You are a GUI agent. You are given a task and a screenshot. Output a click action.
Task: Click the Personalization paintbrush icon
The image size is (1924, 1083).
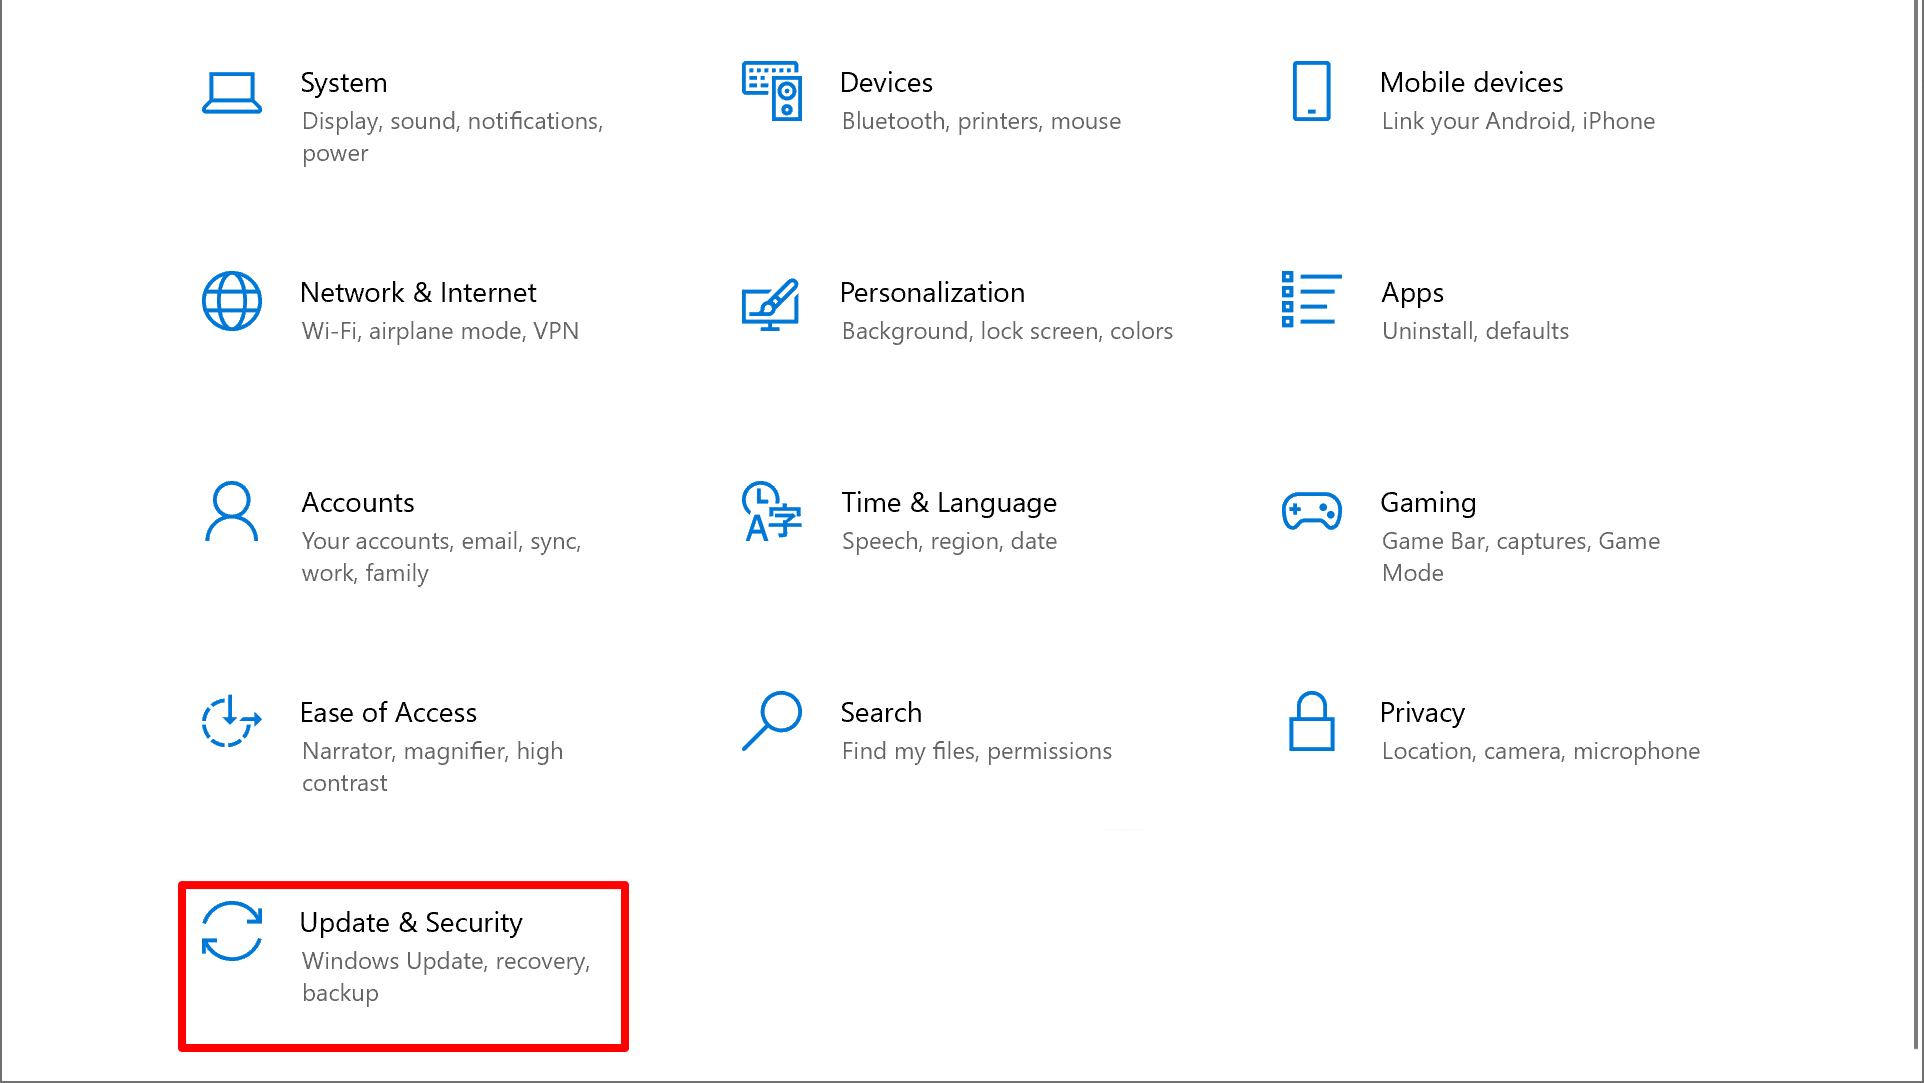tap(771, 305)
